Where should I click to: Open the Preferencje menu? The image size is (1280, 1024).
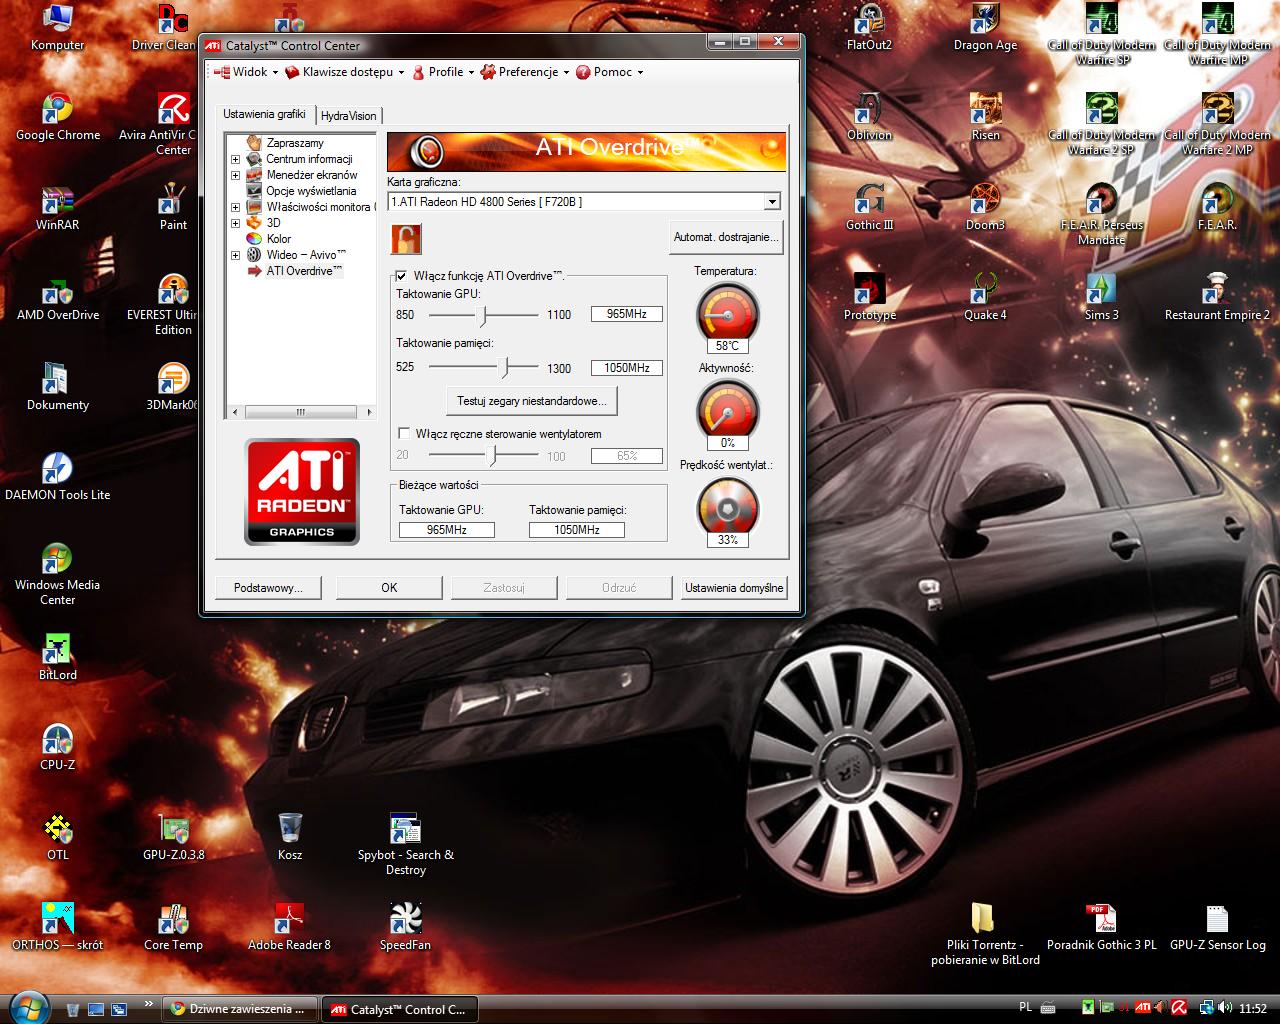click(524, 72)
